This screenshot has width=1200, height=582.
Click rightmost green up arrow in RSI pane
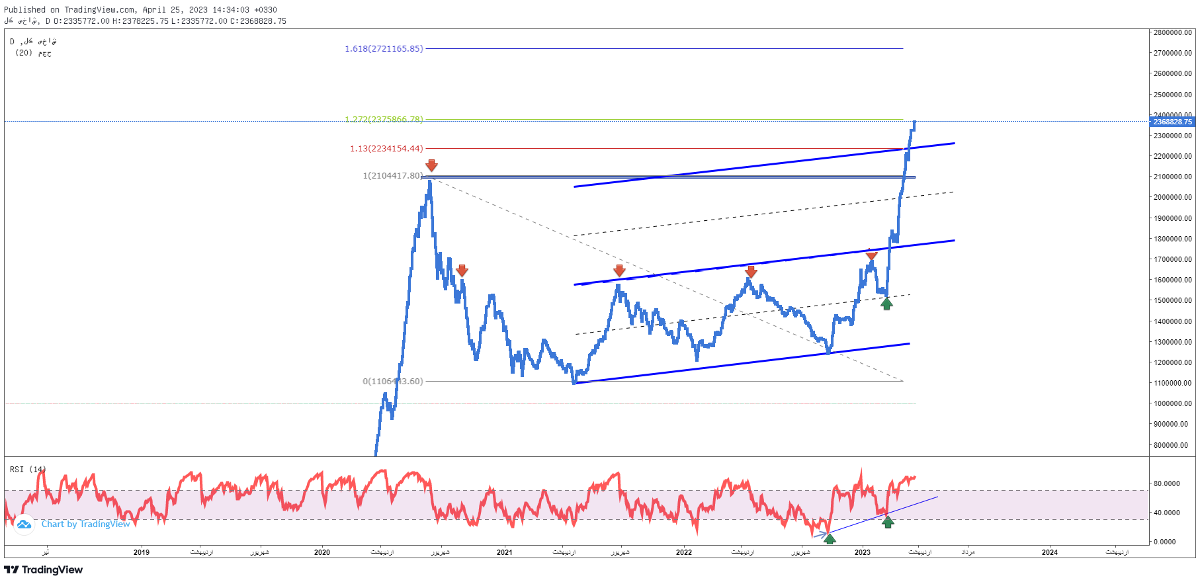pyautogui.click(x=887, y=522)
